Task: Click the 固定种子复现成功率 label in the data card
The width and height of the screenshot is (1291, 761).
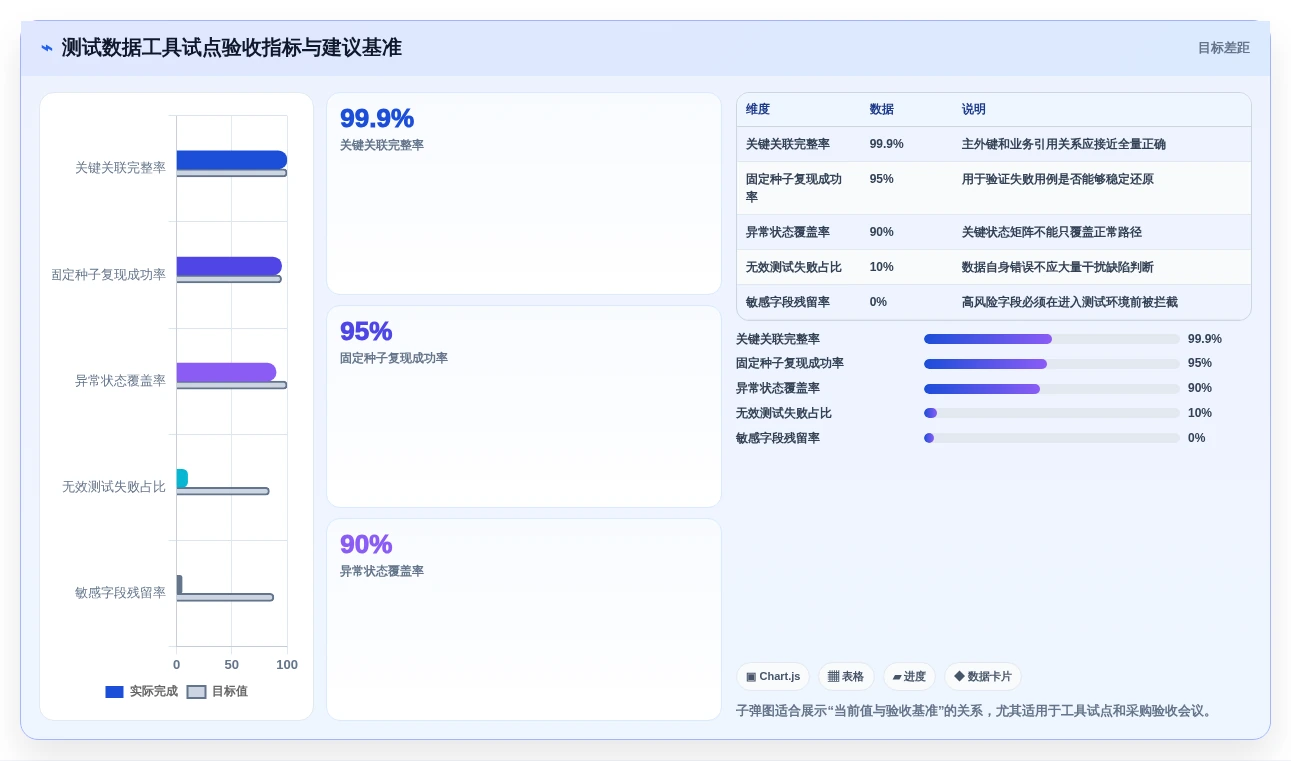Action: click(394, 358)
